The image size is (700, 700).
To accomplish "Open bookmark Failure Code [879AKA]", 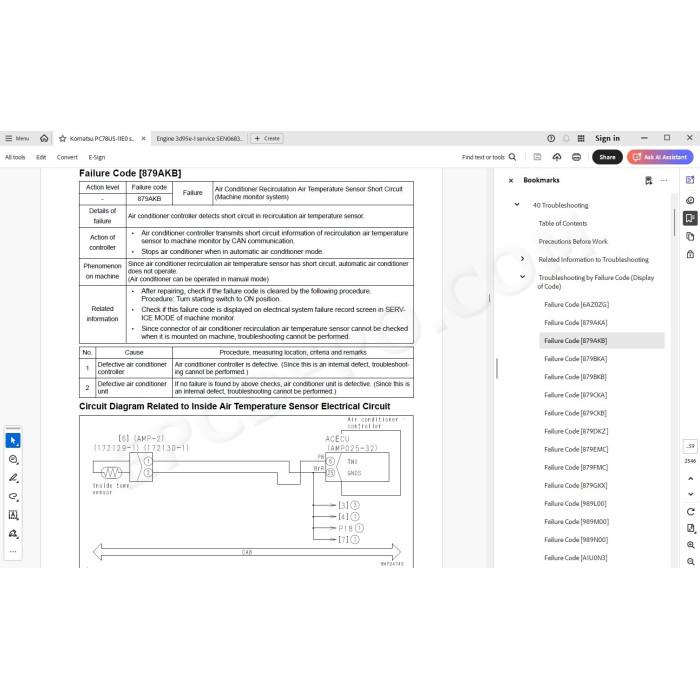I will 575,322.
